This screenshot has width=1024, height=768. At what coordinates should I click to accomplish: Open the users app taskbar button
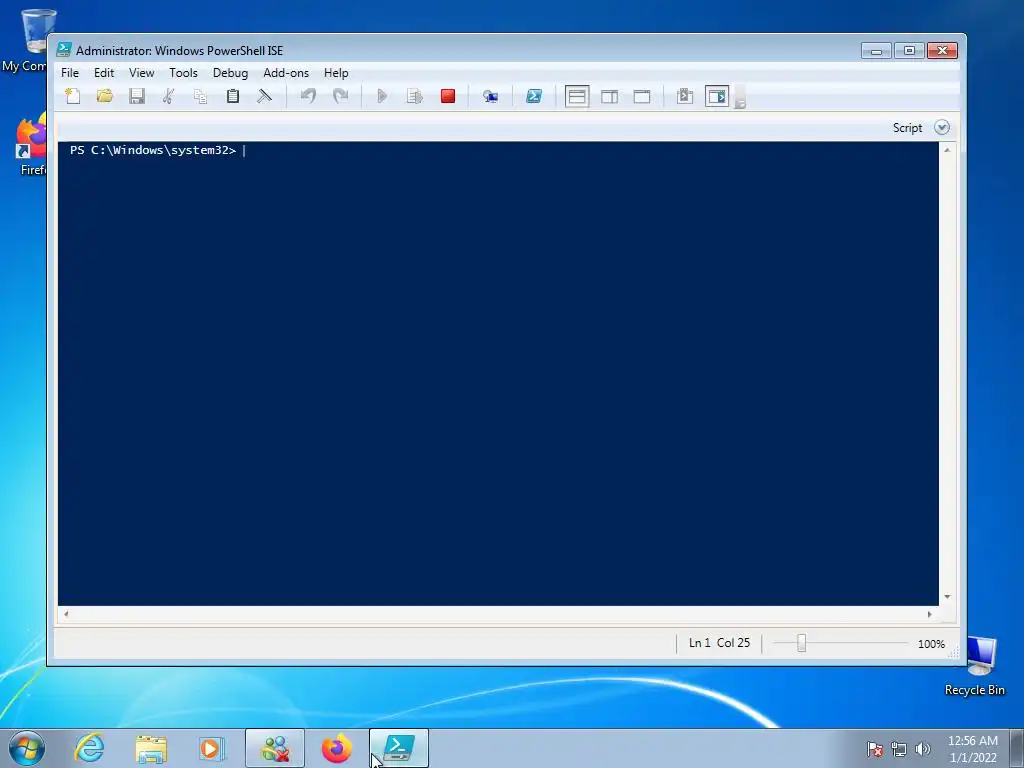pos(275,748)
